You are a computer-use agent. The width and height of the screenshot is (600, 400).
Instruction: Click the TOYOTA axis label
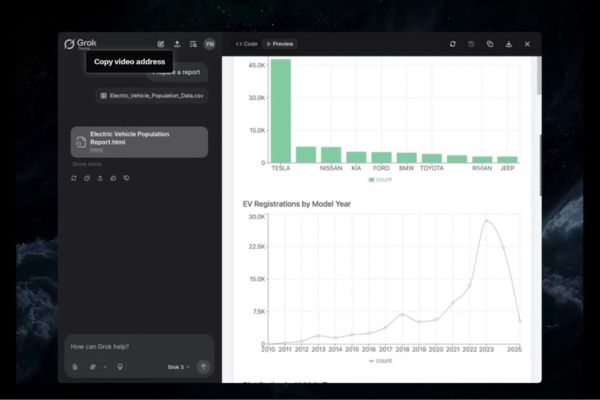(x=432, y=168)
